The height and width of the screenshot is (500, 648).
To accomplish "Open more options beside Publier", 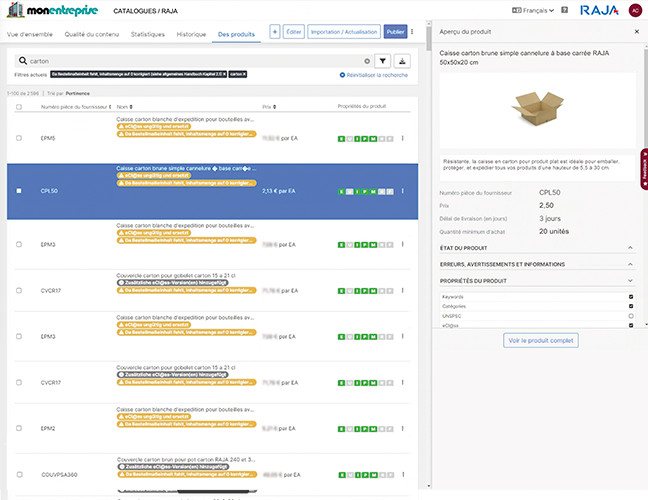I will point(412,31).
